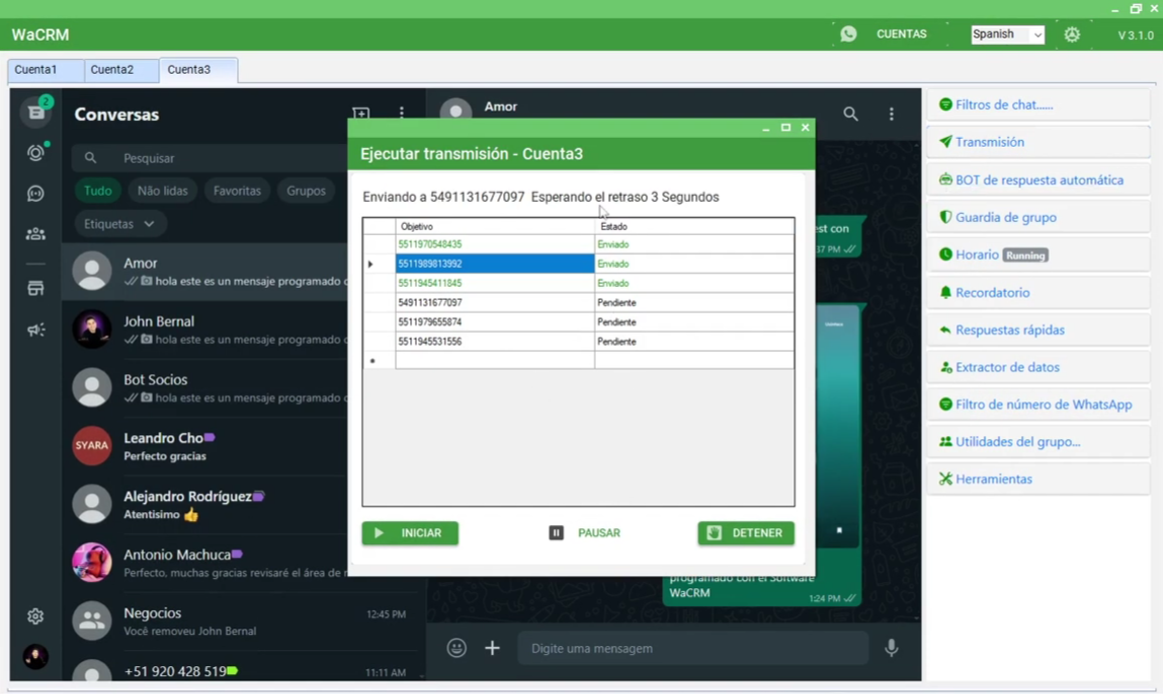The image size is (1163, 694).
Task: Click the DETENER button
Action: (x=746, y=533)
